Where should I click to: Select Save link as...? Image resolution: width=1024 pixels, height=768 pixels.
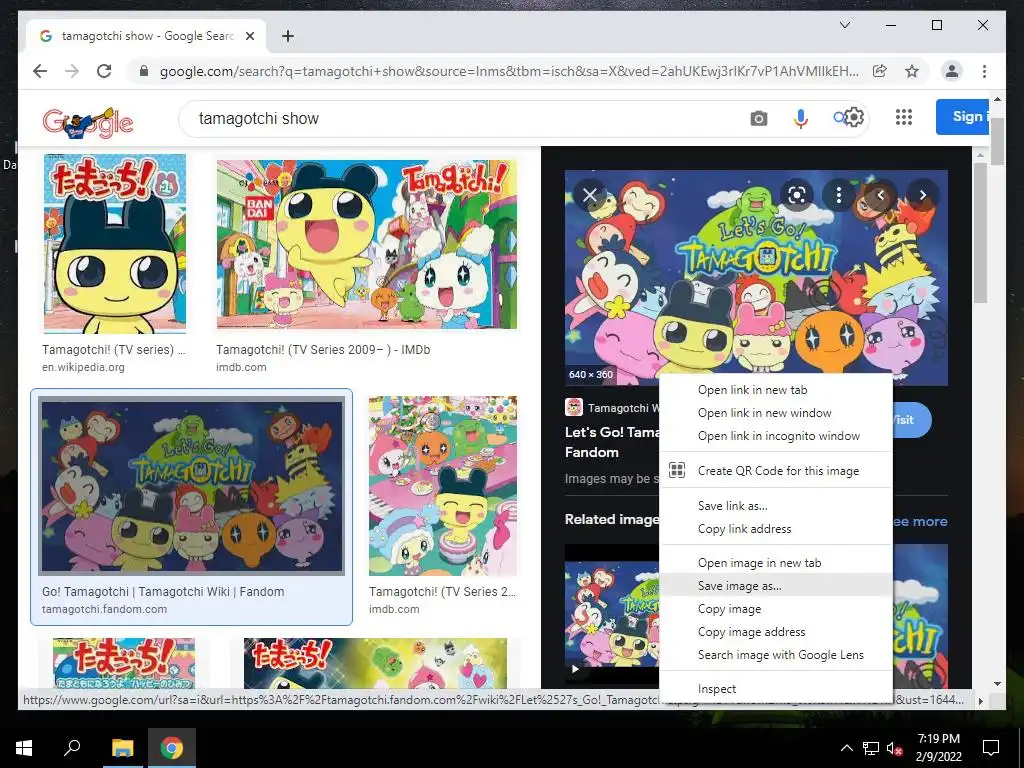click(x=776, y=505)
